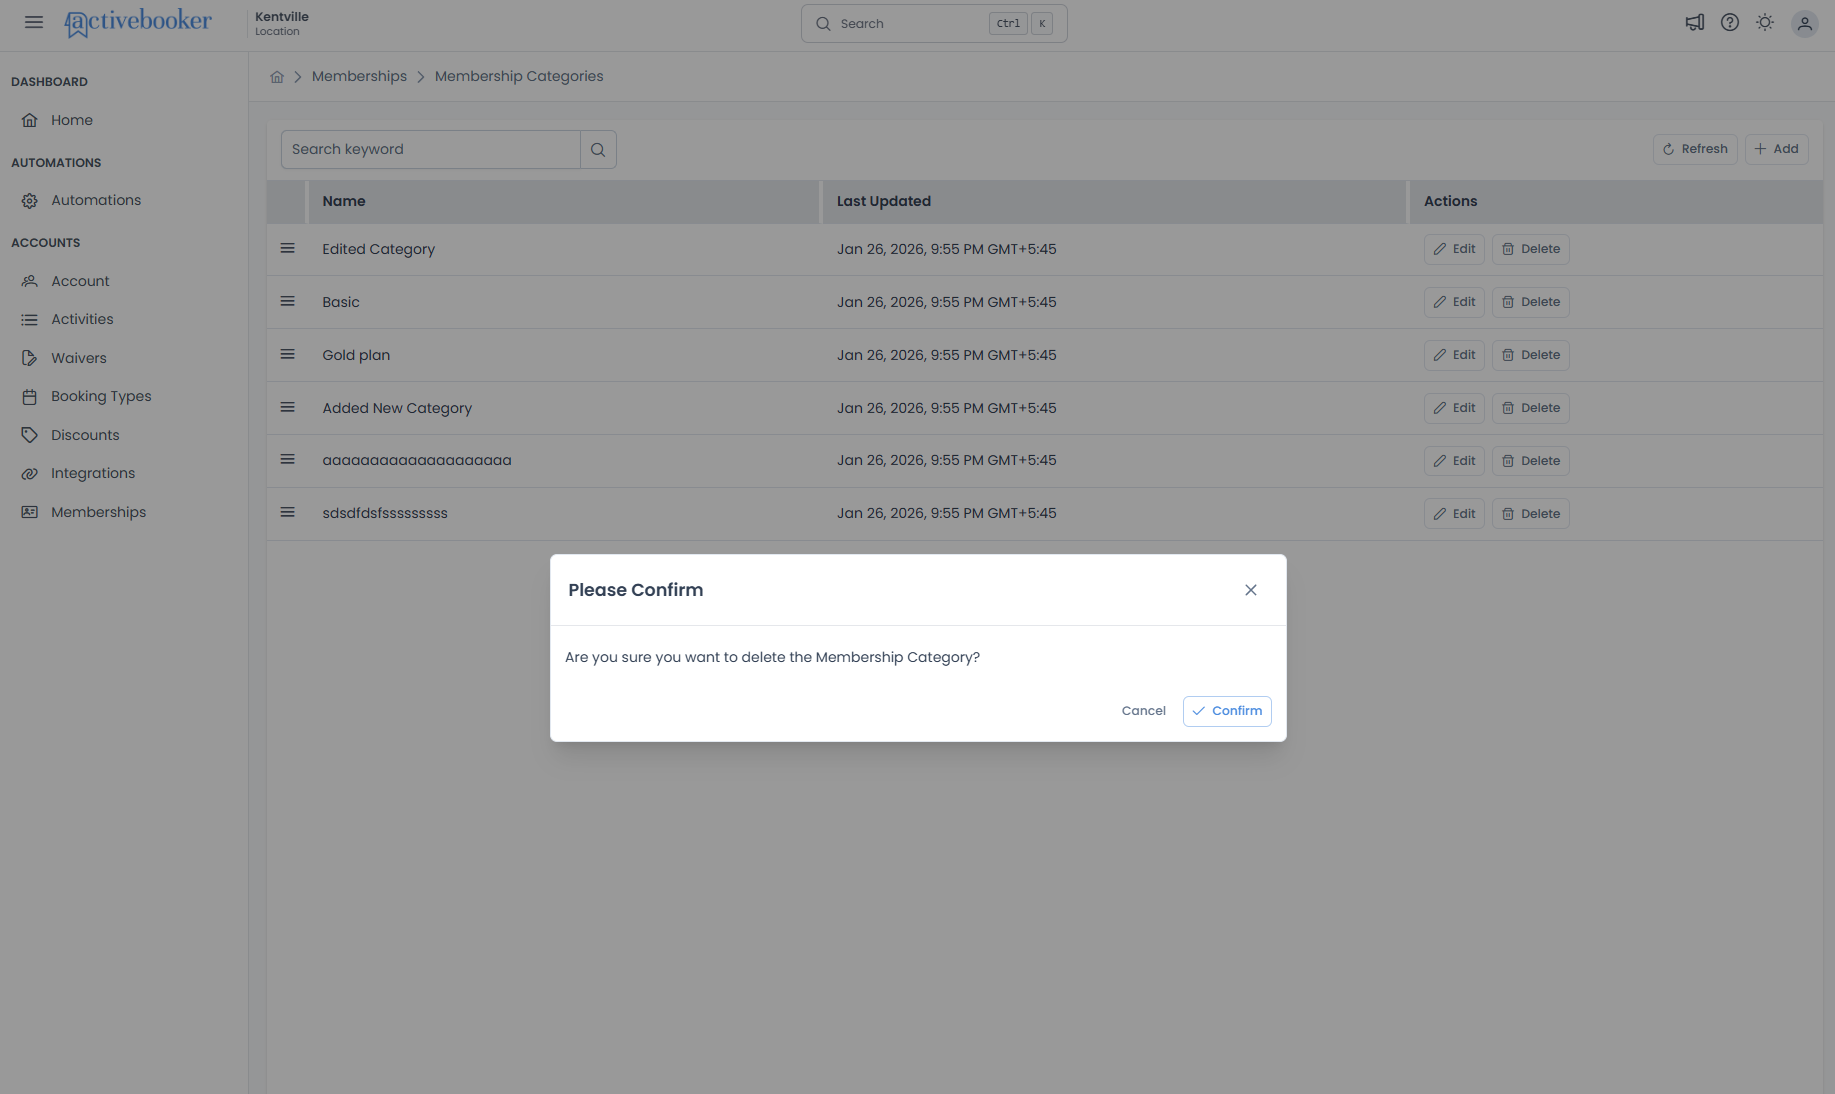Click the Basic name cell

tap(341, 302)
